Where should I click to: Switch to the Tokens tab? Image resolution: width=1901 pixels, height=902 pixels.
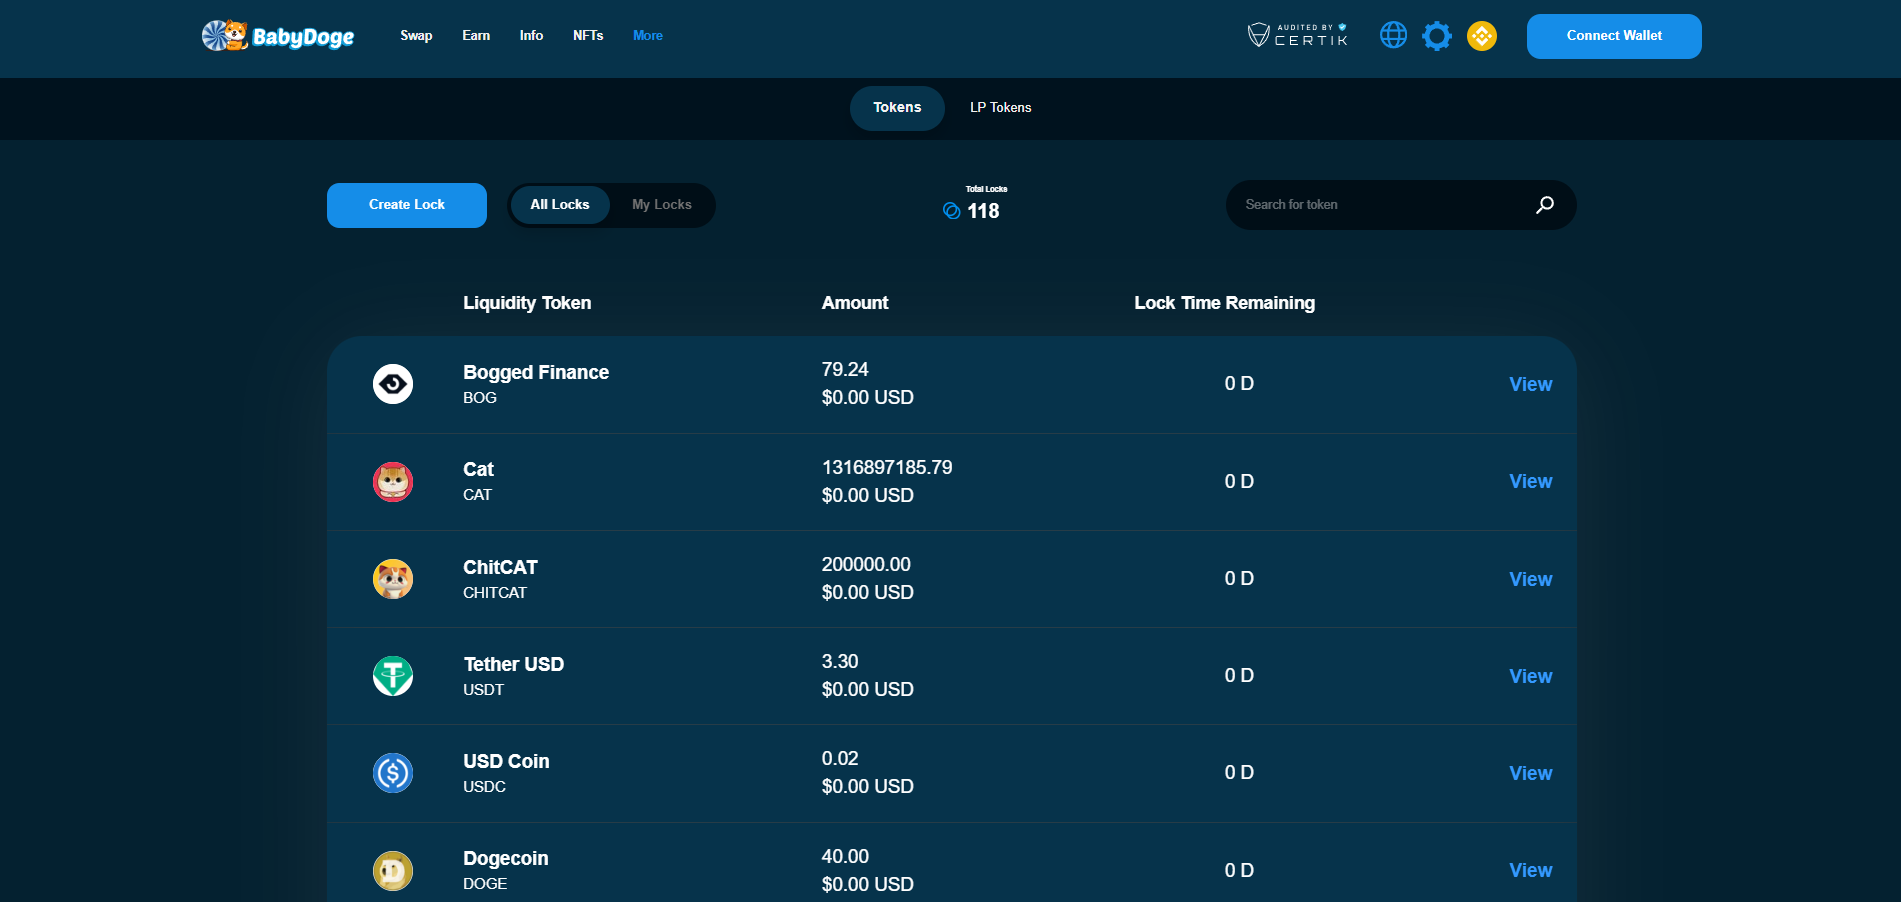click(897, 108)
